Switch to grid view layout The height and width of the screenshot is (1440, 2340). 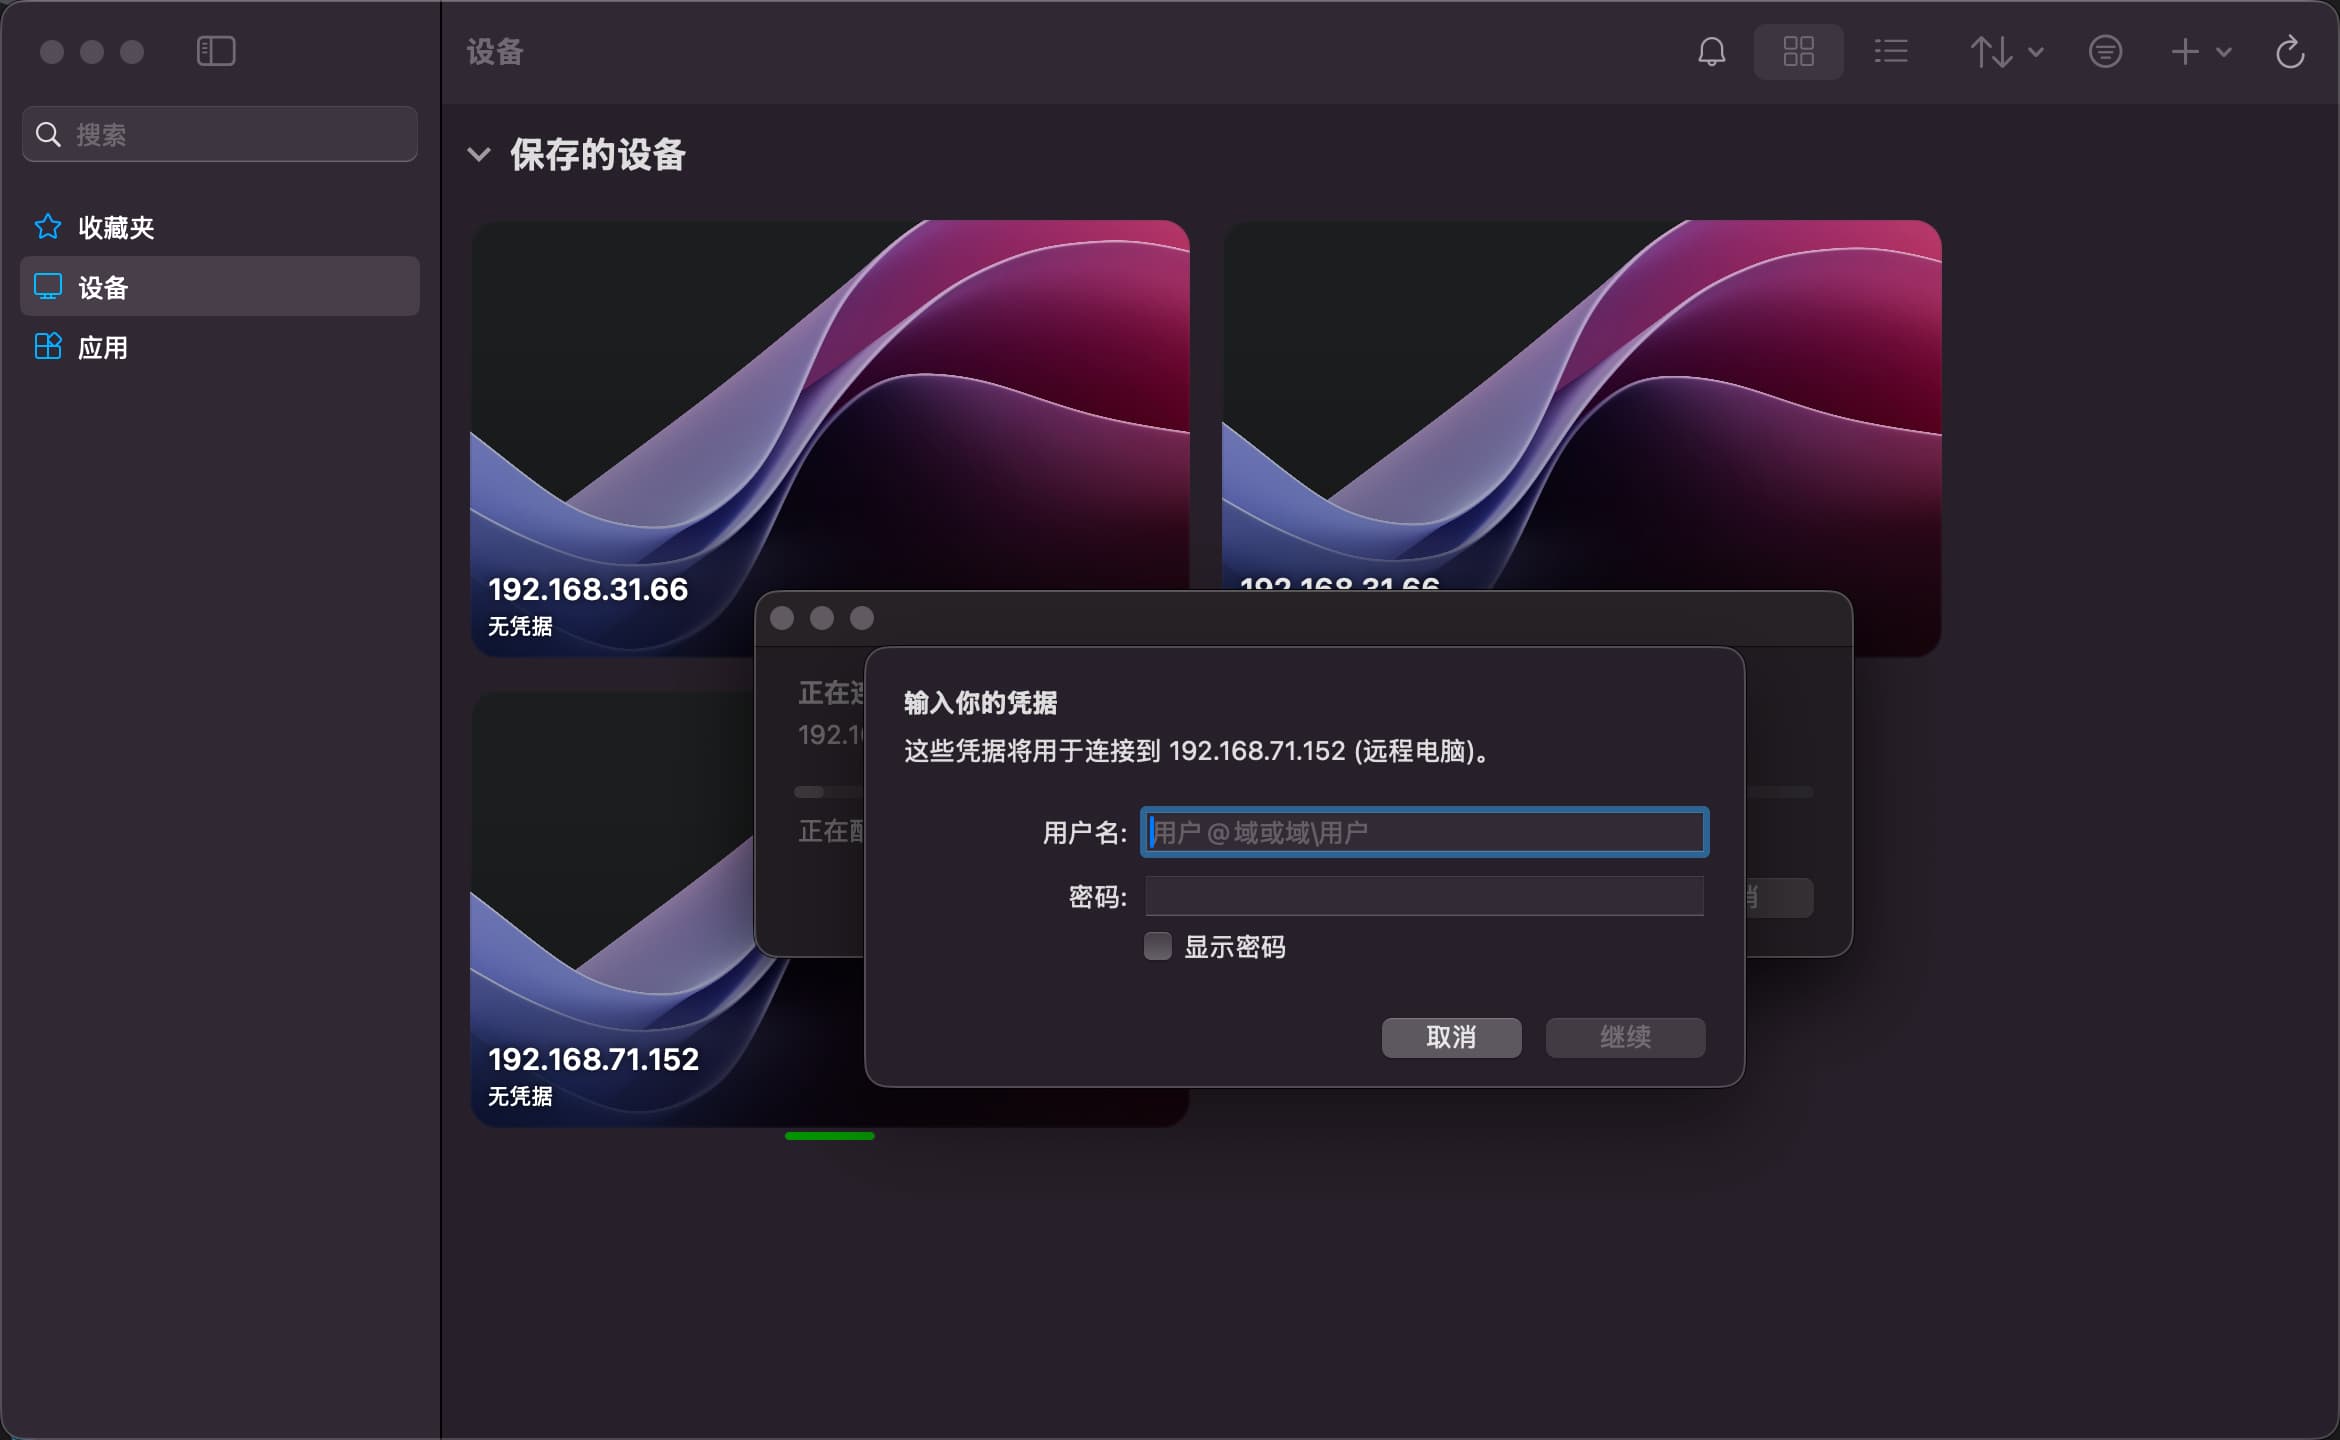coord(1798,52)
